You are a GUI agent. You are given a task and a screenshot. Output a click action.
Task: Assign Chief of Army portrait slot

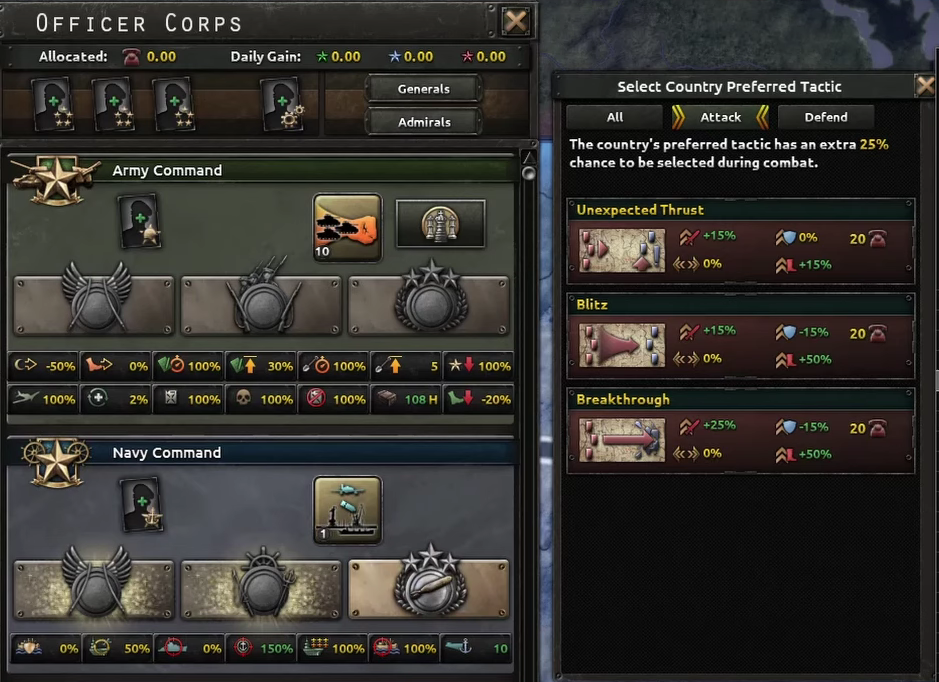pyautogui.click(x=140, y=220)
